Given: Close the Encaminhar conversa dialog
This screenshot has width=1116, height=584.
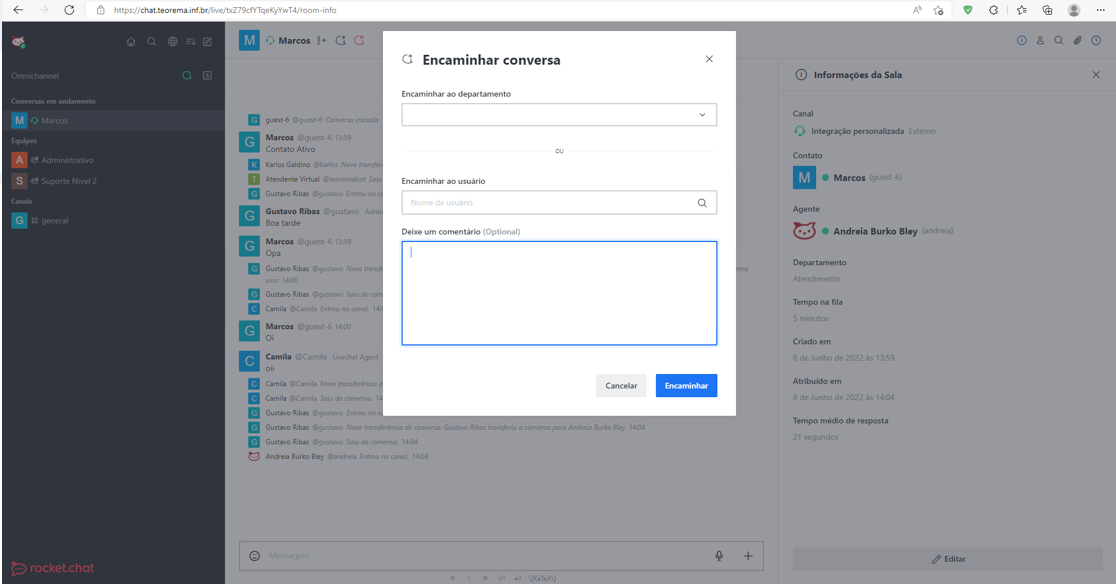Looking at the screenshot, I should [x=709, y=59].
